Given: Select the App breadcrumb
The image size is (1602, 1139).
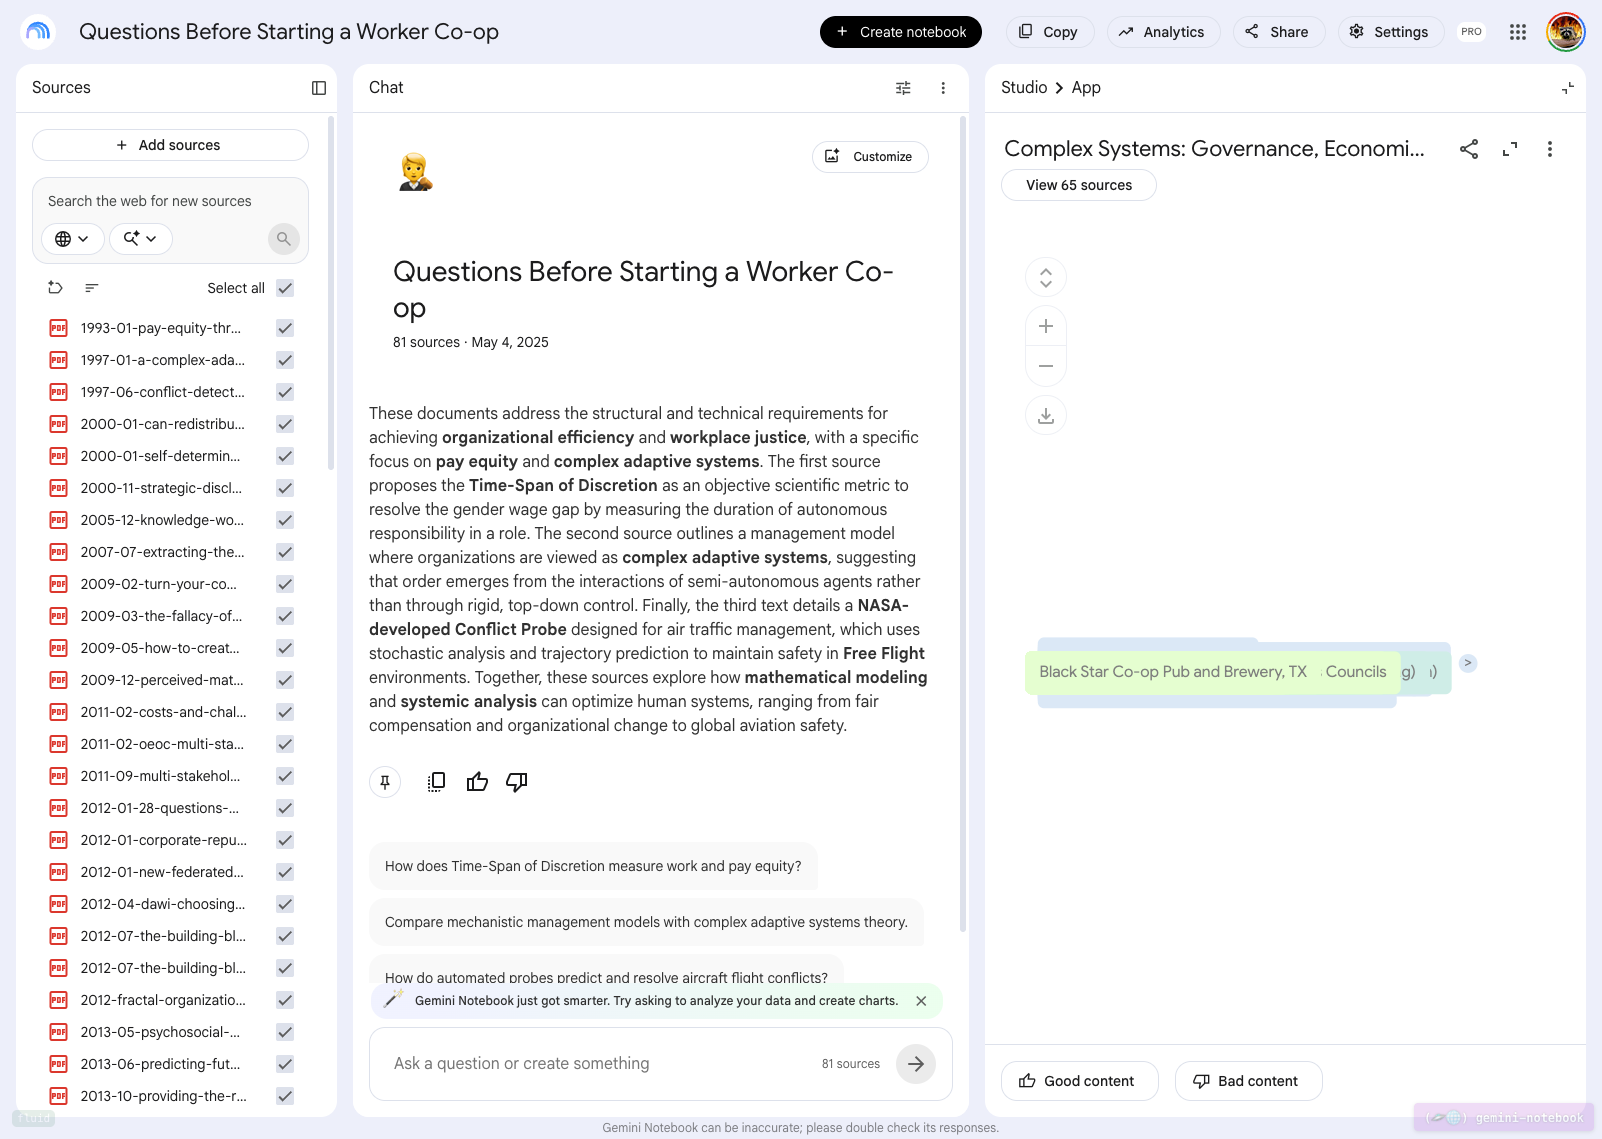Looking at the screenshot, I should click(1086, 88).
